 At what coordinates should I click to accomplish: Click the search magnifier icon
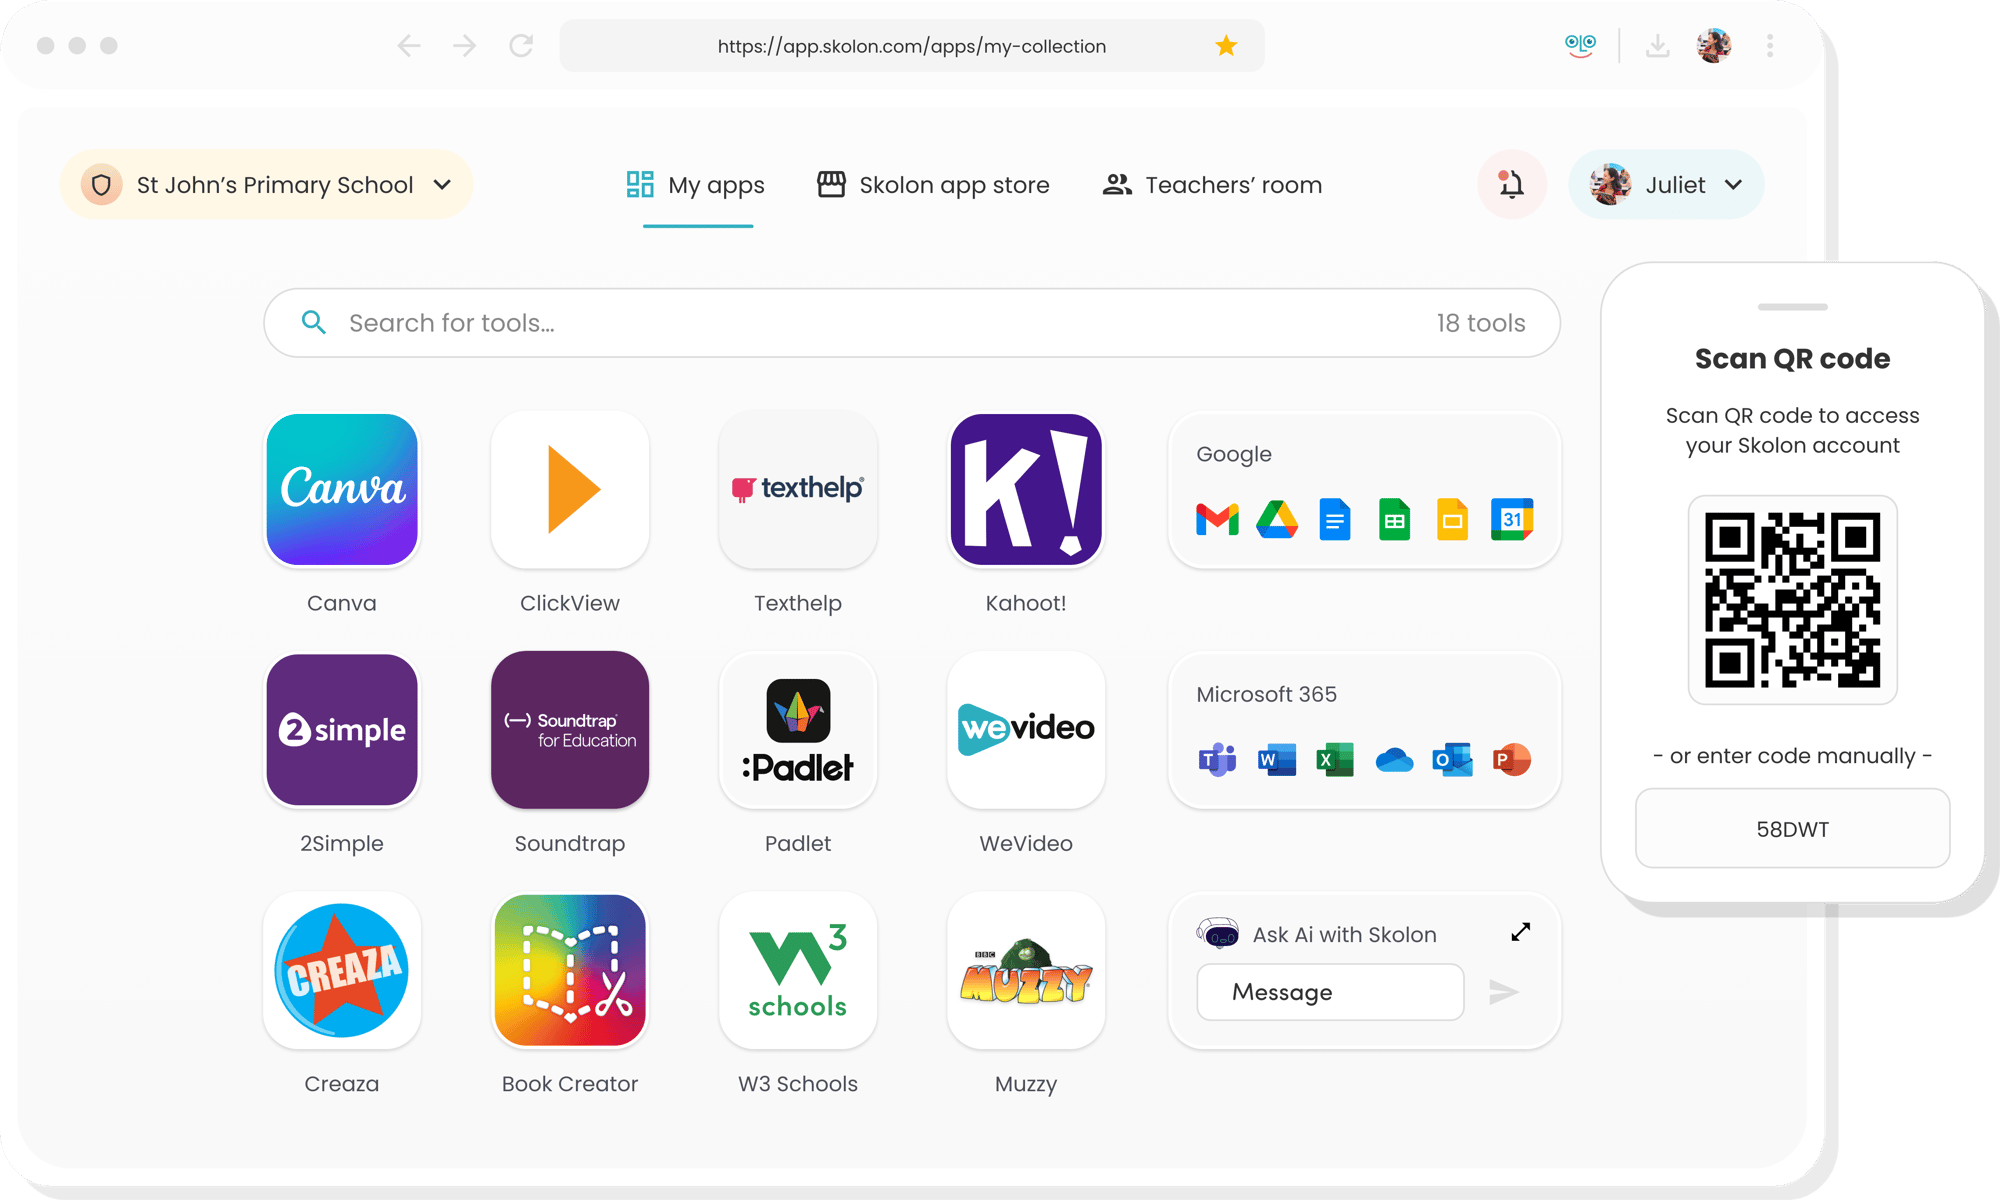tap(313, 322)
